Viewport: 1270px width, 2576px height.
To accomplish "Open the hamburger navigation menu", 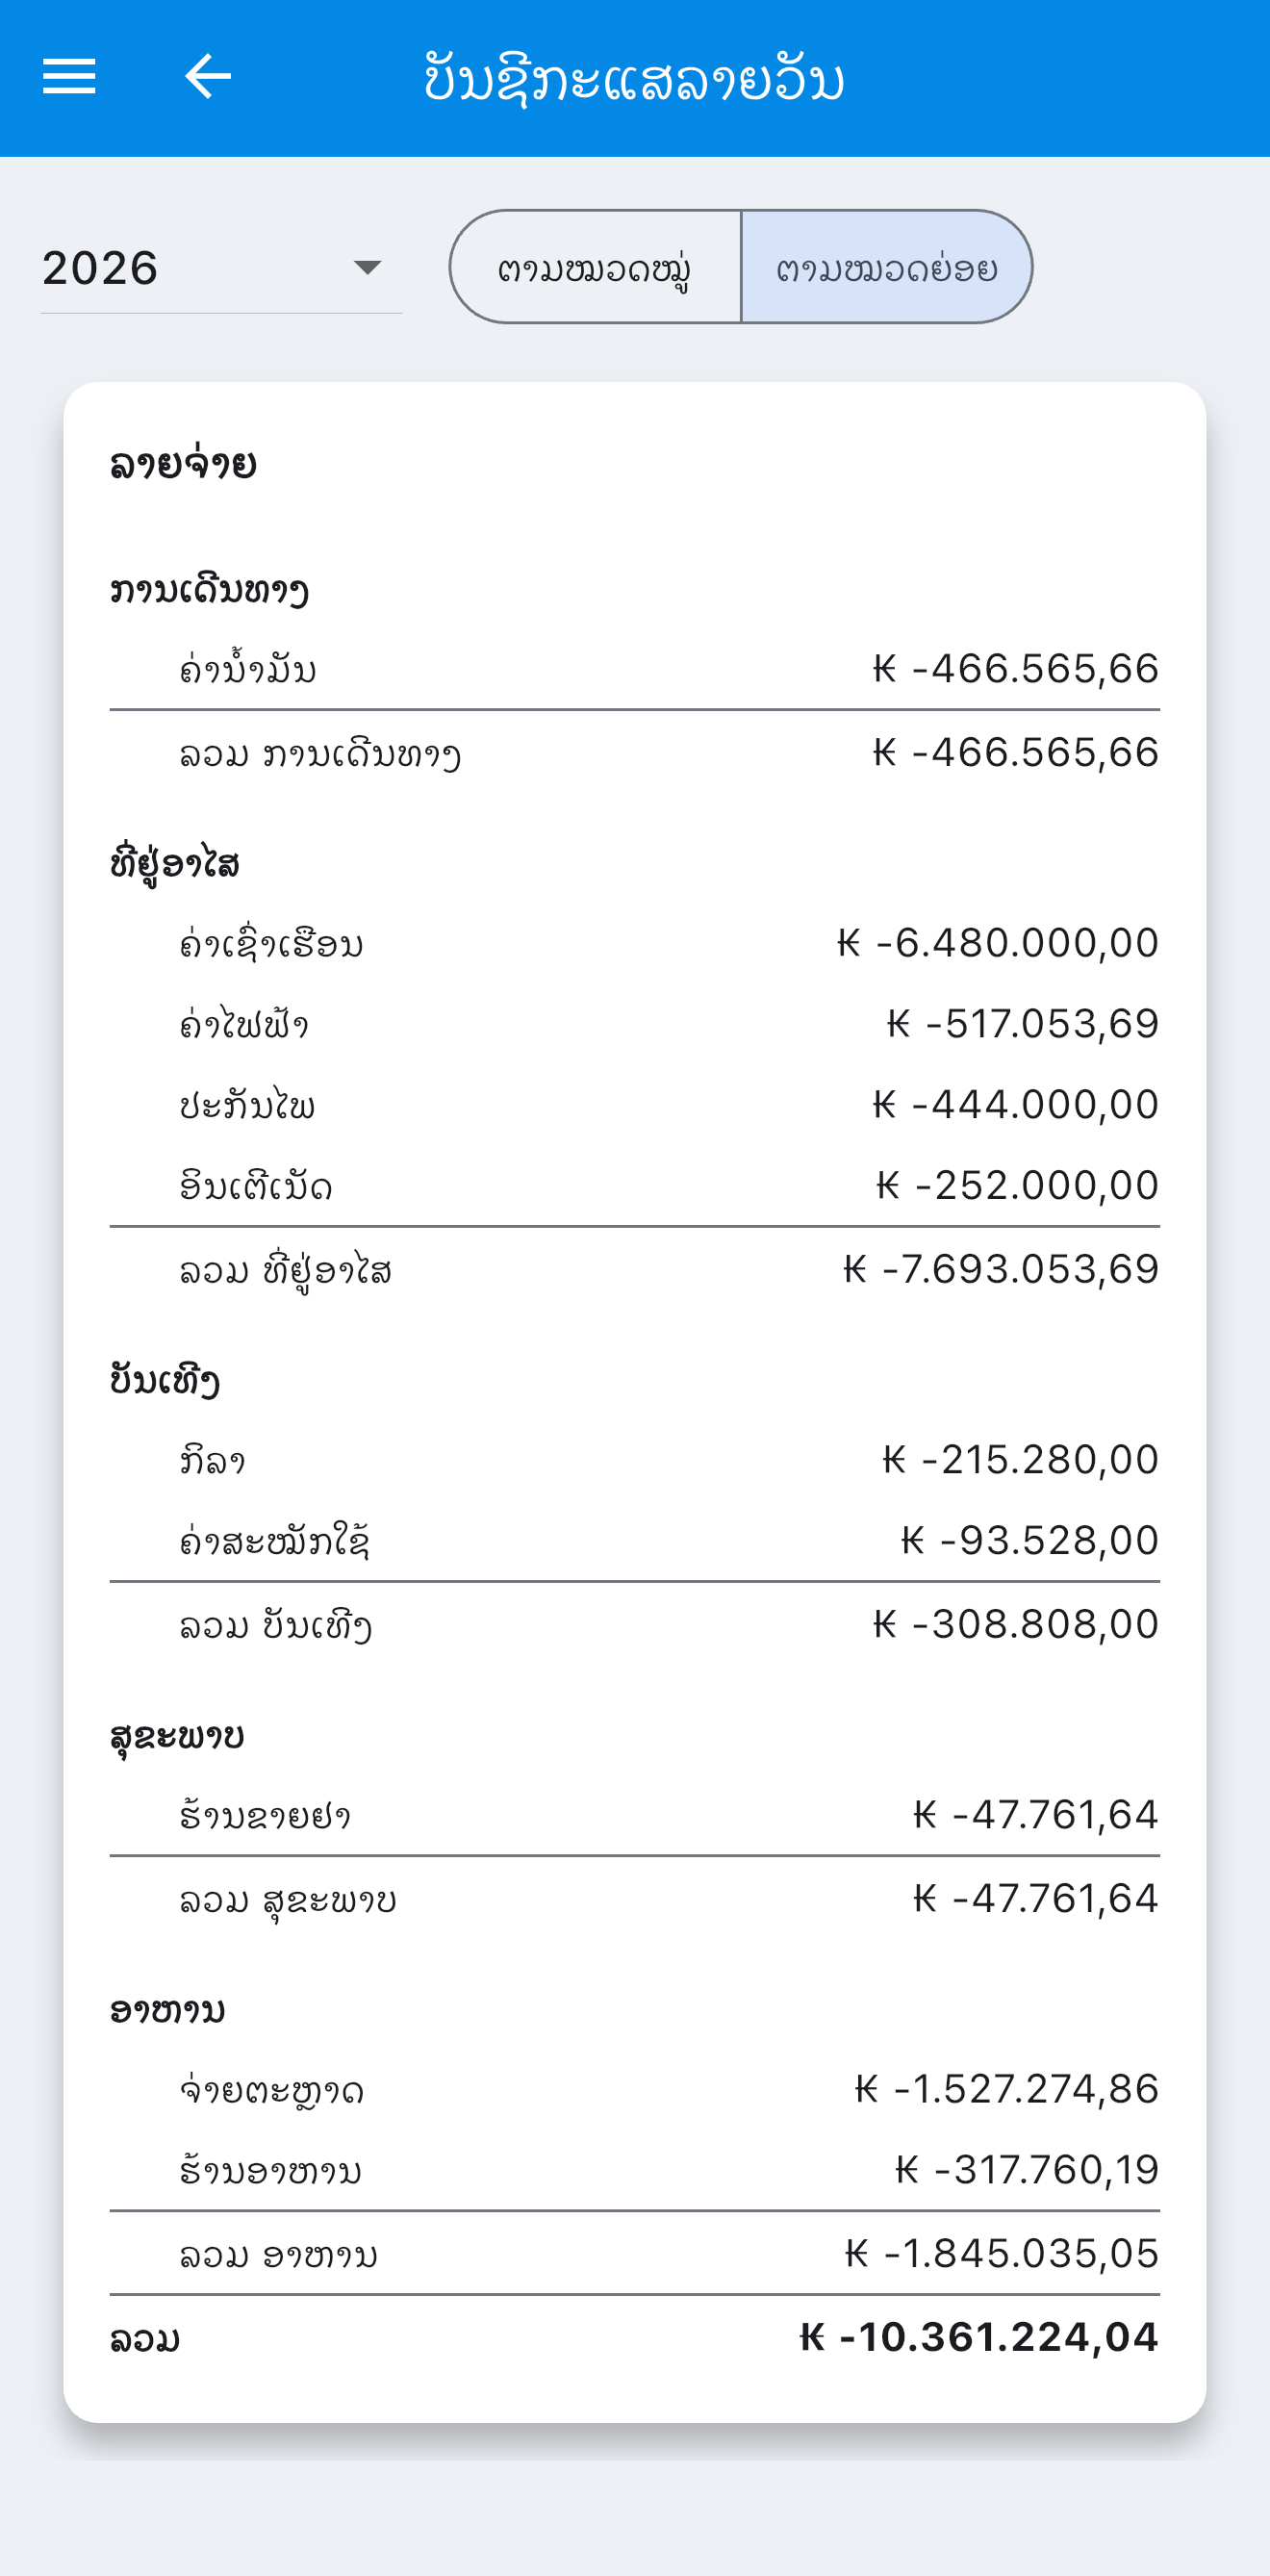I will point(69,77).
